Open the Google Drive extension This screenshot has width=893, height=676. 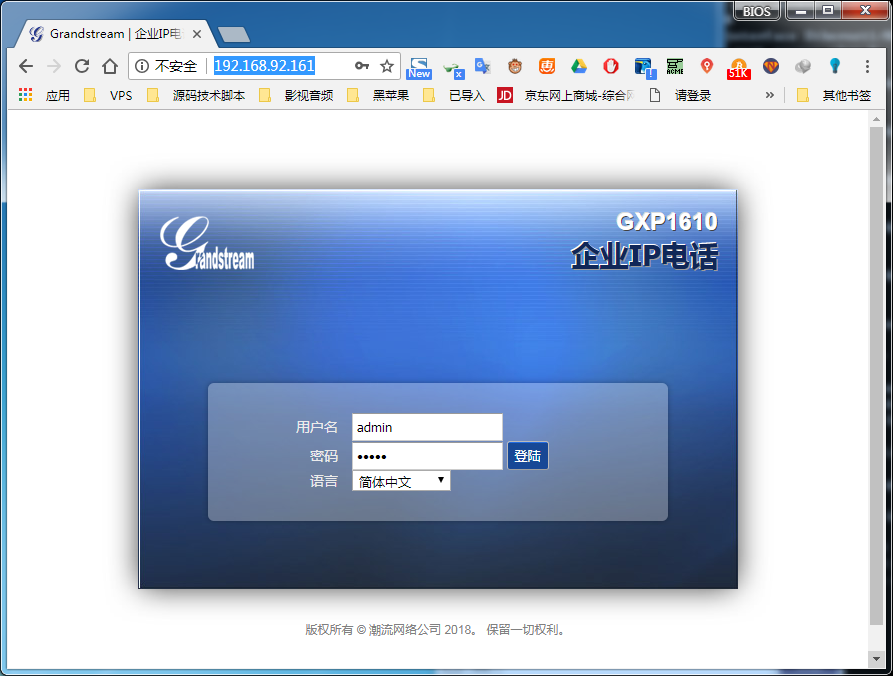pyautogui.click(x=579, y=66)
